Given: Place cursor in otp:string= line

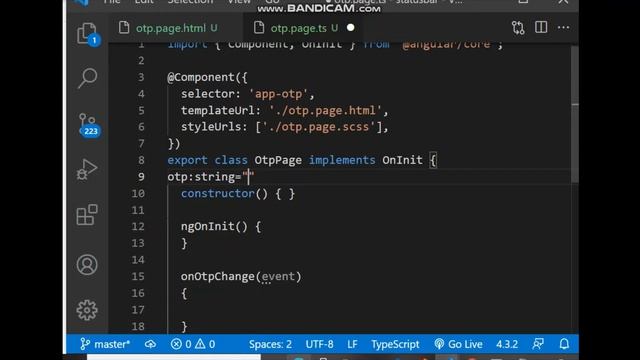Looking at the screenshot, I should tap(211, 177).
